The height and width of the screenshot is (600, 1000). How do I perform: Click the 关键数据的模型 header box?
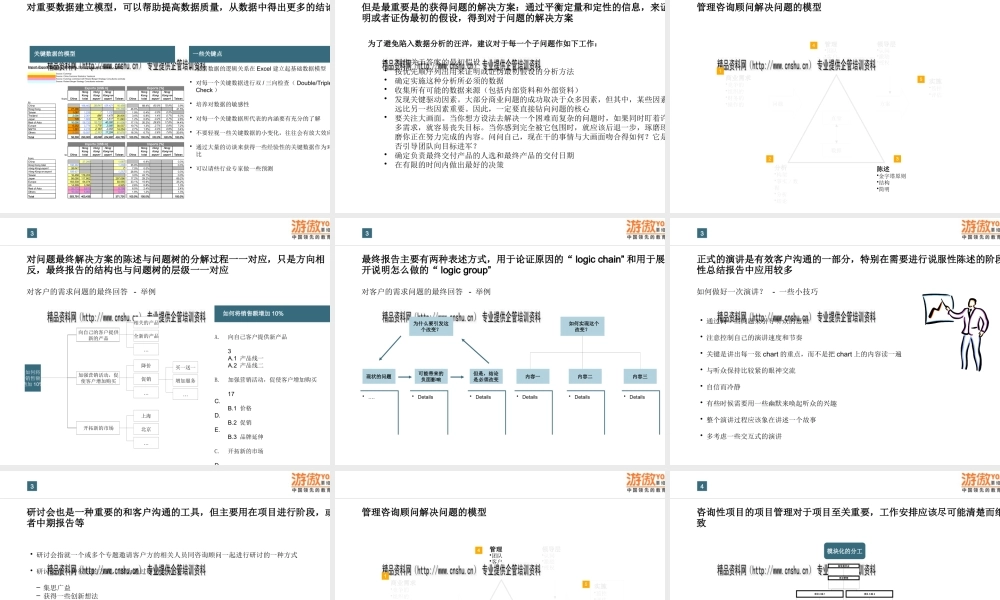102,54
